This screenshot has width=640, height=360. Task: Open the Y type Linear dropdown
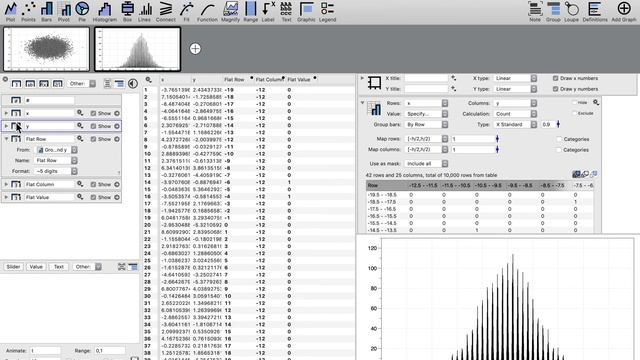[515, 89]
